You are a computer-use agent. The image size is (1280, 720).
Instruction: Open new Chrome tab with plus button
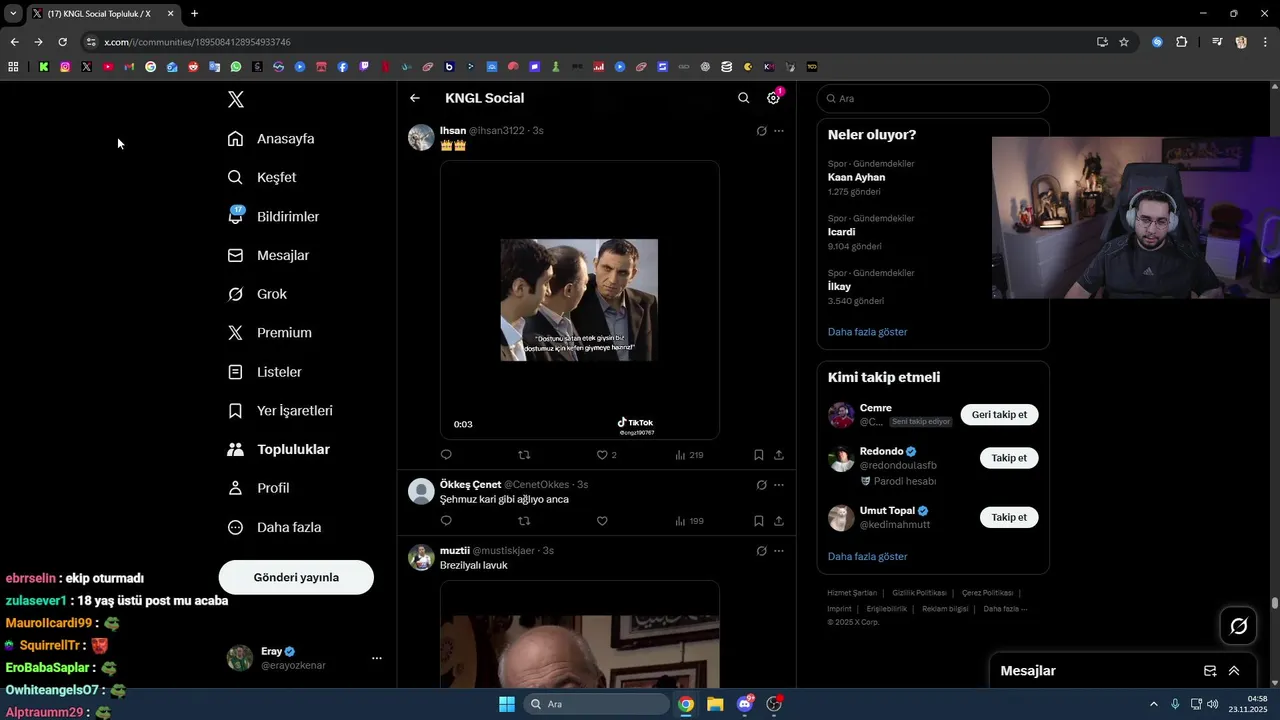(x=194, y=13)
